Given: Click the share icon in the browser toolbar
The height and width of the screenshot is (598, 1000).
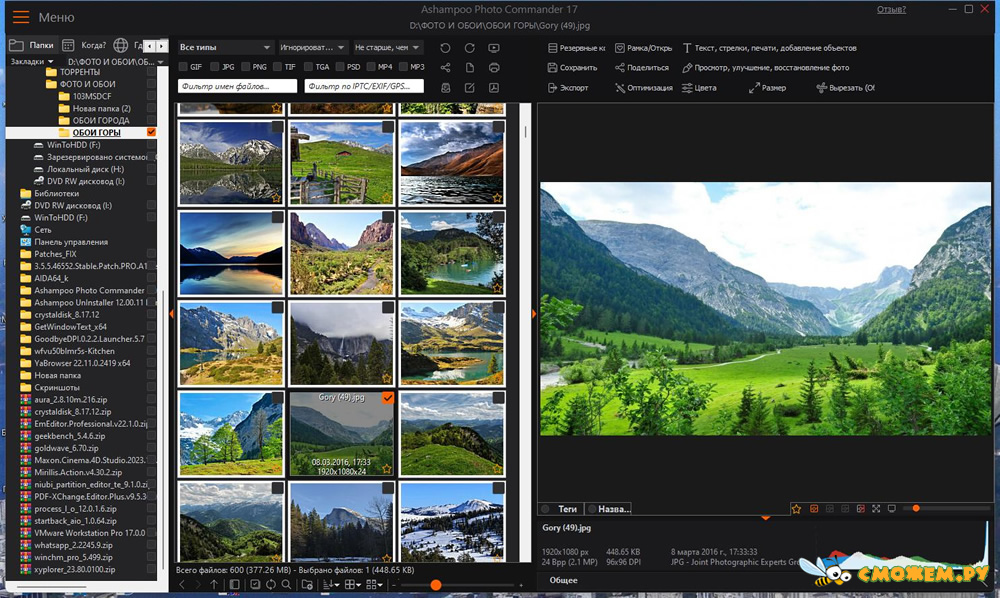Looking at the screenshot, I should tap(445, 68).
